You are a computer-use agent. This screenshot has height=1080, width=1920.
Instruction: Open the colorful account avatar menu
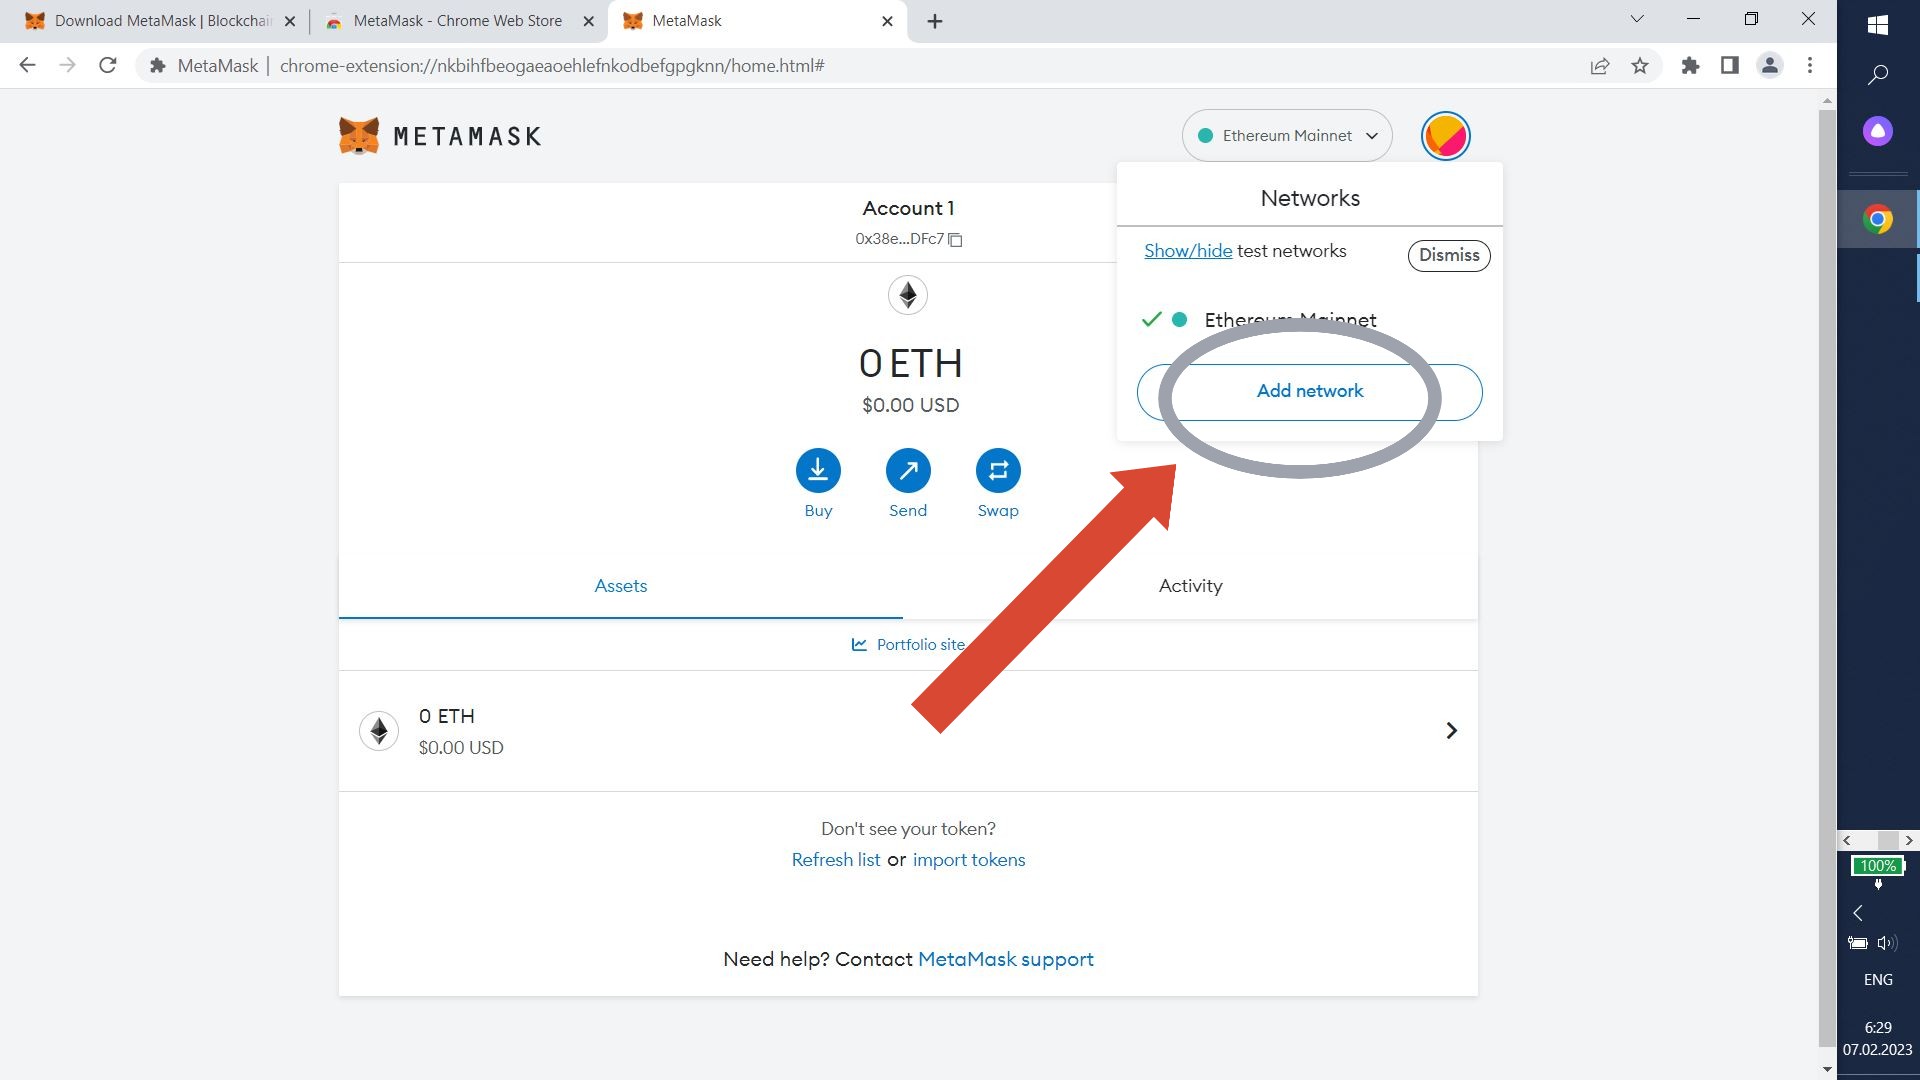point(1445,136)
